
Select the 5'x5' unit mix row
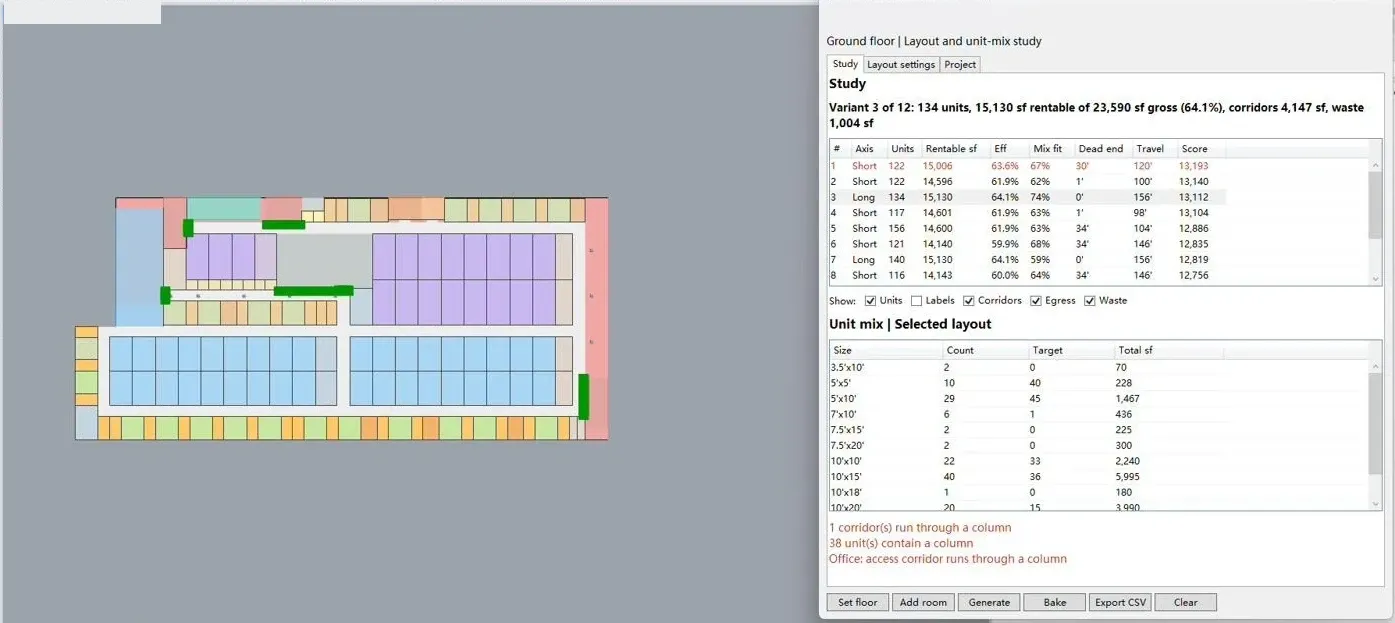1025,383
